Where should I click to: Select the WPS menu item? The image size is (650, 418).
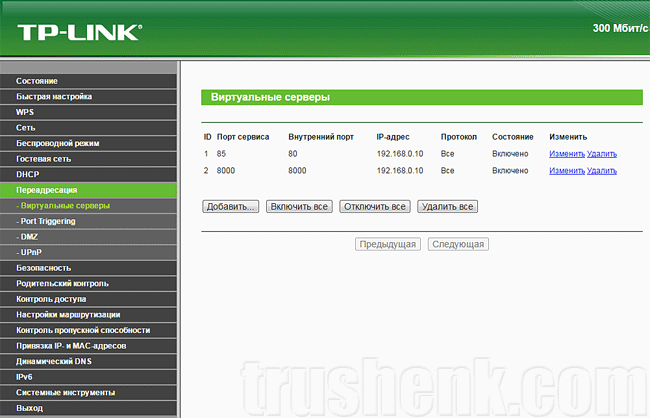tap(88, 112)
